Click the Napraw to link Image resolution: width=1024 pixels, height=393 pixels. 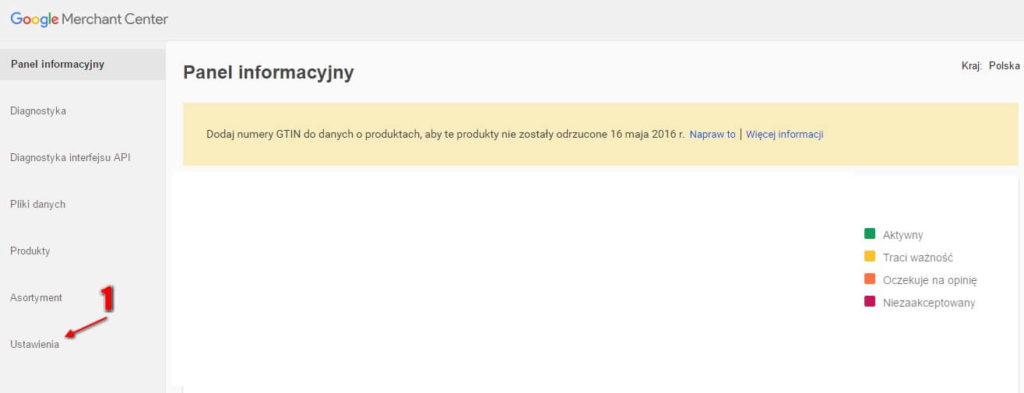pyautogui.click(x=712, y=134)
